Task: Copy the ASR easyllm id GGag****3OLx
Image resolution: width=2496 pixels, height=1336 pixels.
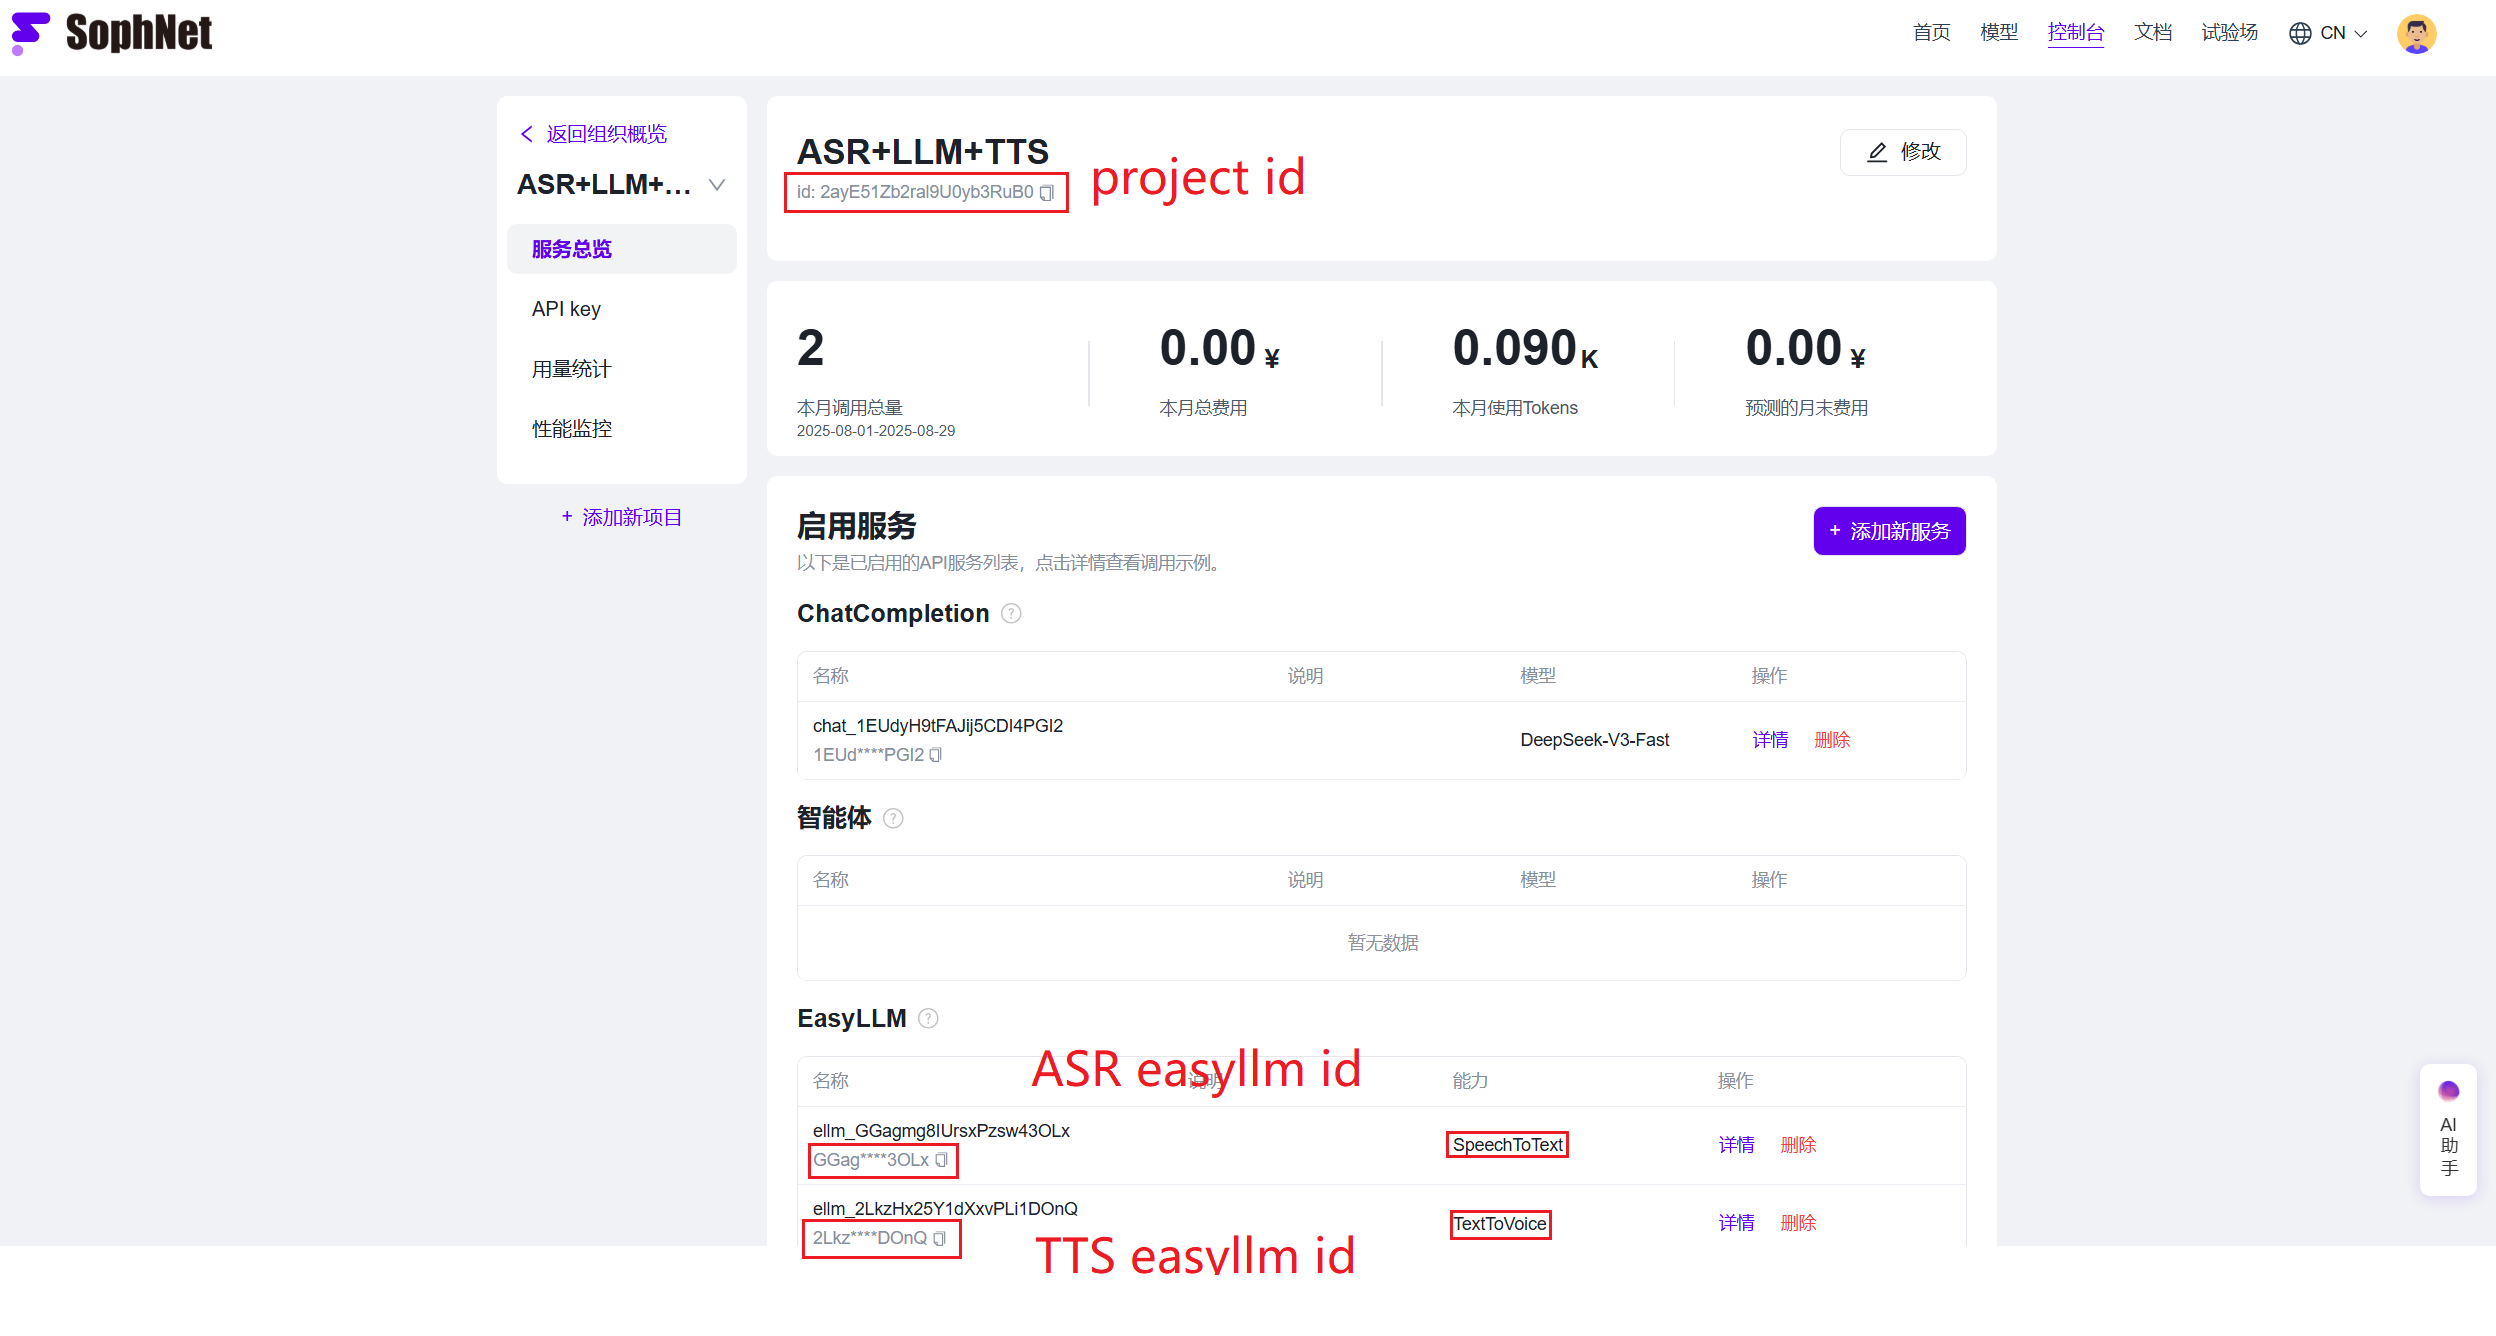Action: [x=942, y=1160]
